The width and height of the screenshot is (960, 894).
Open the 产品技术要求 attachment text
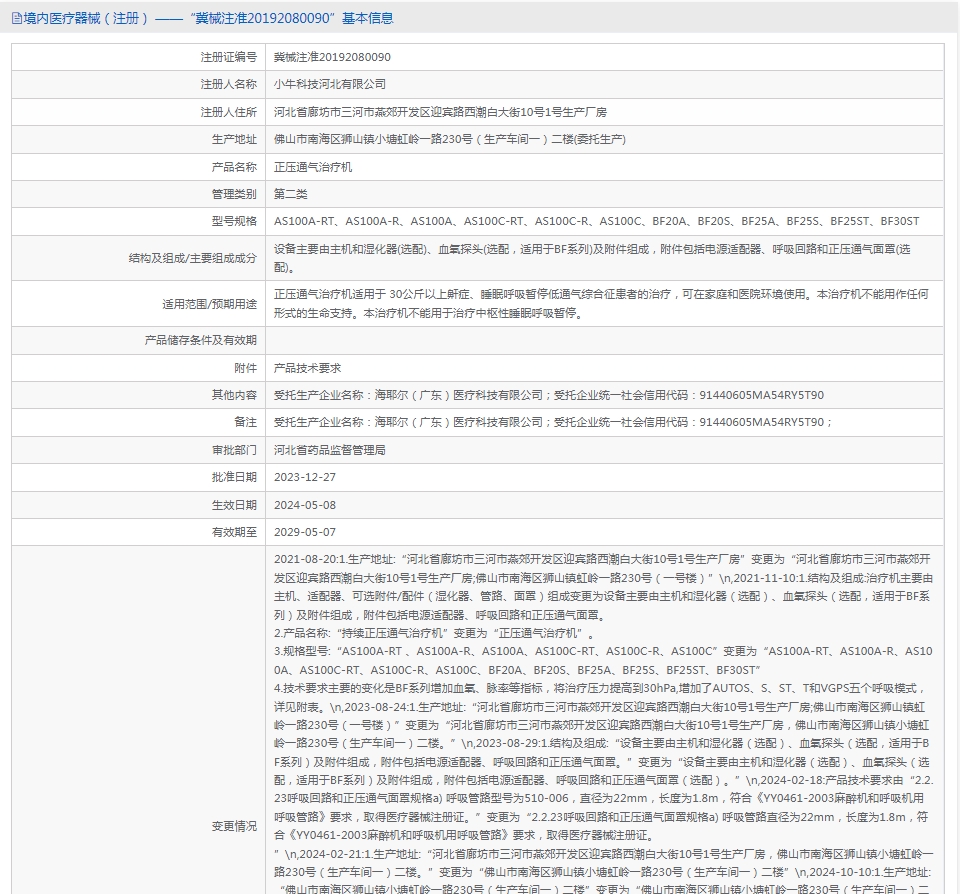pyautogui.click(x=307, y=368)
